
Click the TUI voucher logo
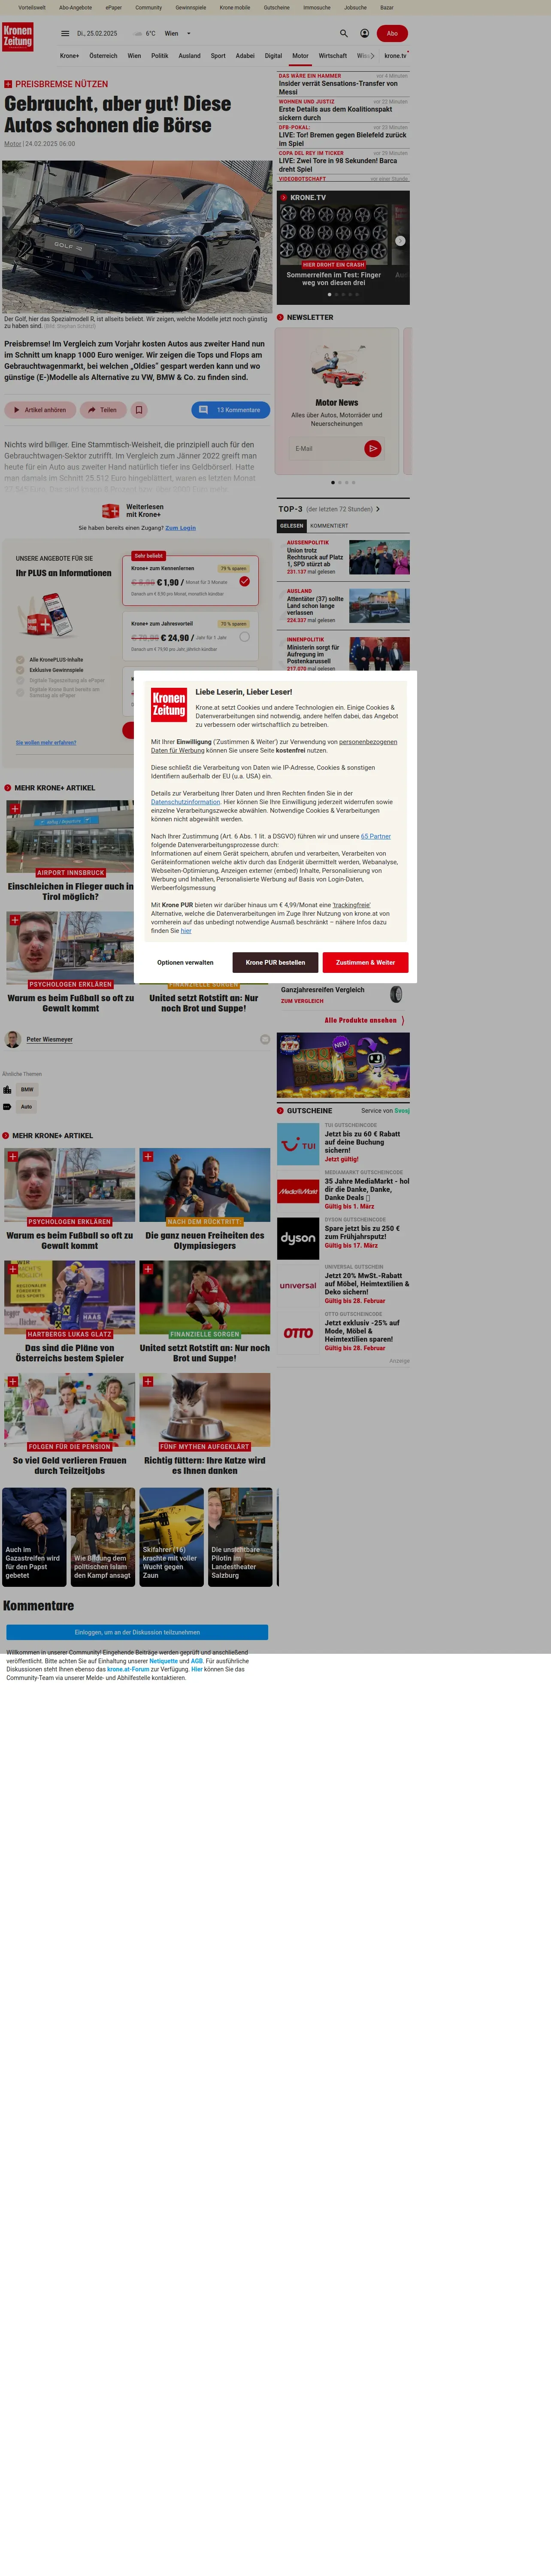298,1144
